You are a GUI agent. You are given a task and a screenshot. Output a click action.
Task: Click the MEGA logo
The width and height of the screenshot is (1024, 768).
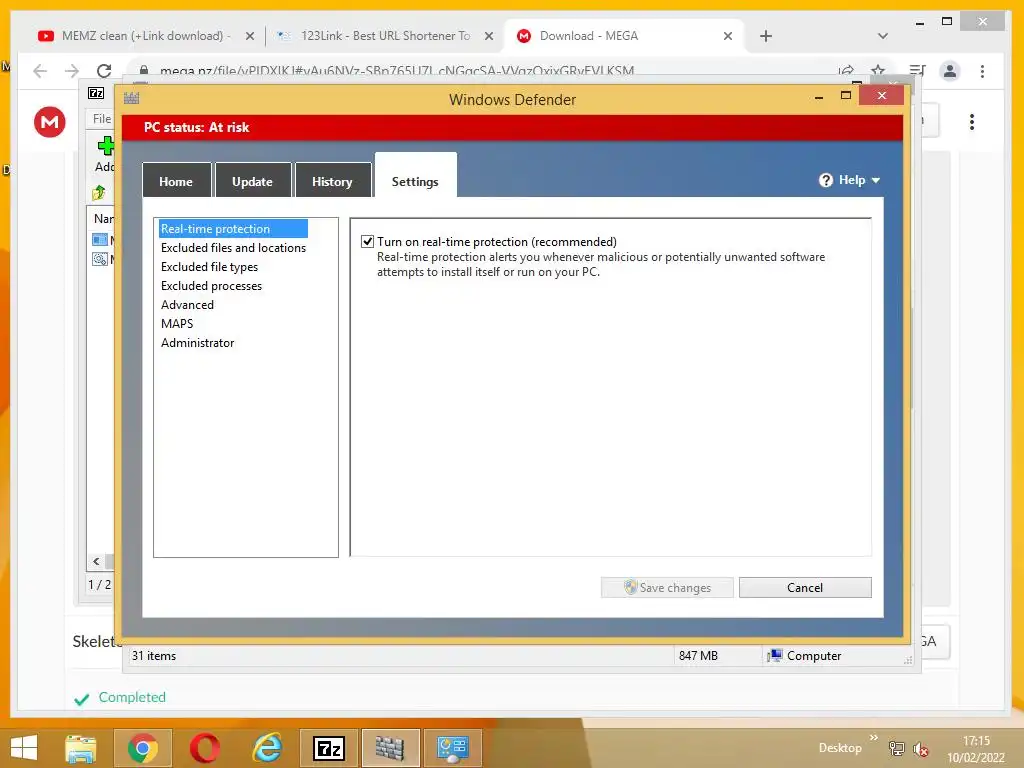[50, 121]
